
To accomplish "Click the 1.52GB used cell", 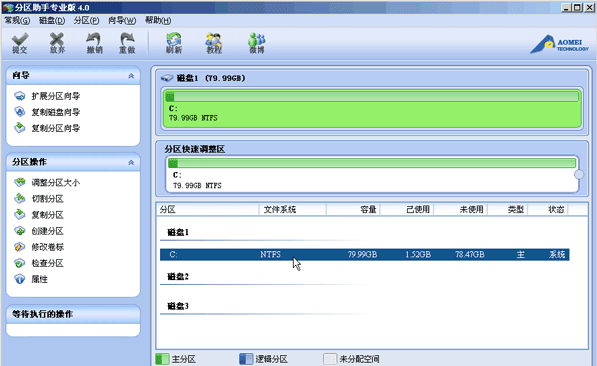I will pos(418,254).
